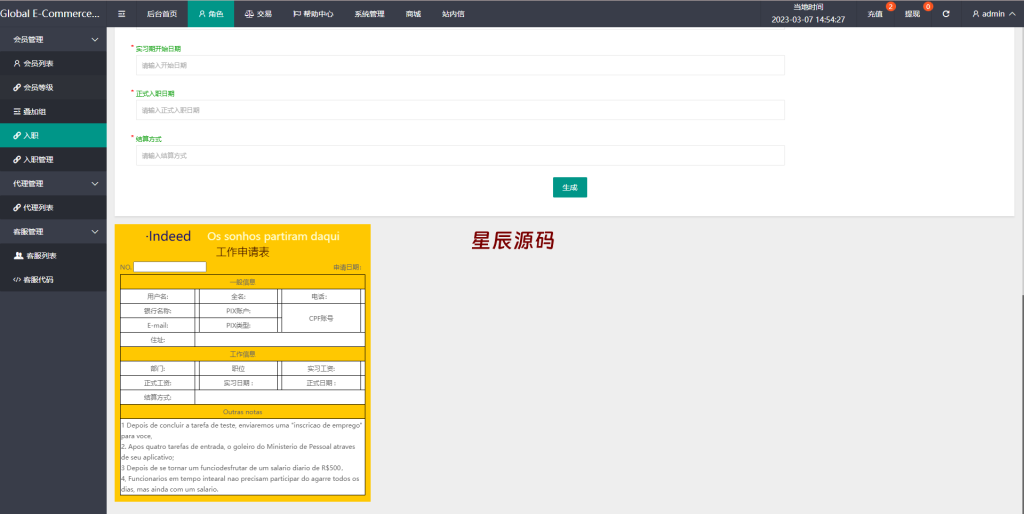This screenshot has width=1024, height=514.
Task: Open 帮助中心 in top navigation
Action: tap(313, 14)
